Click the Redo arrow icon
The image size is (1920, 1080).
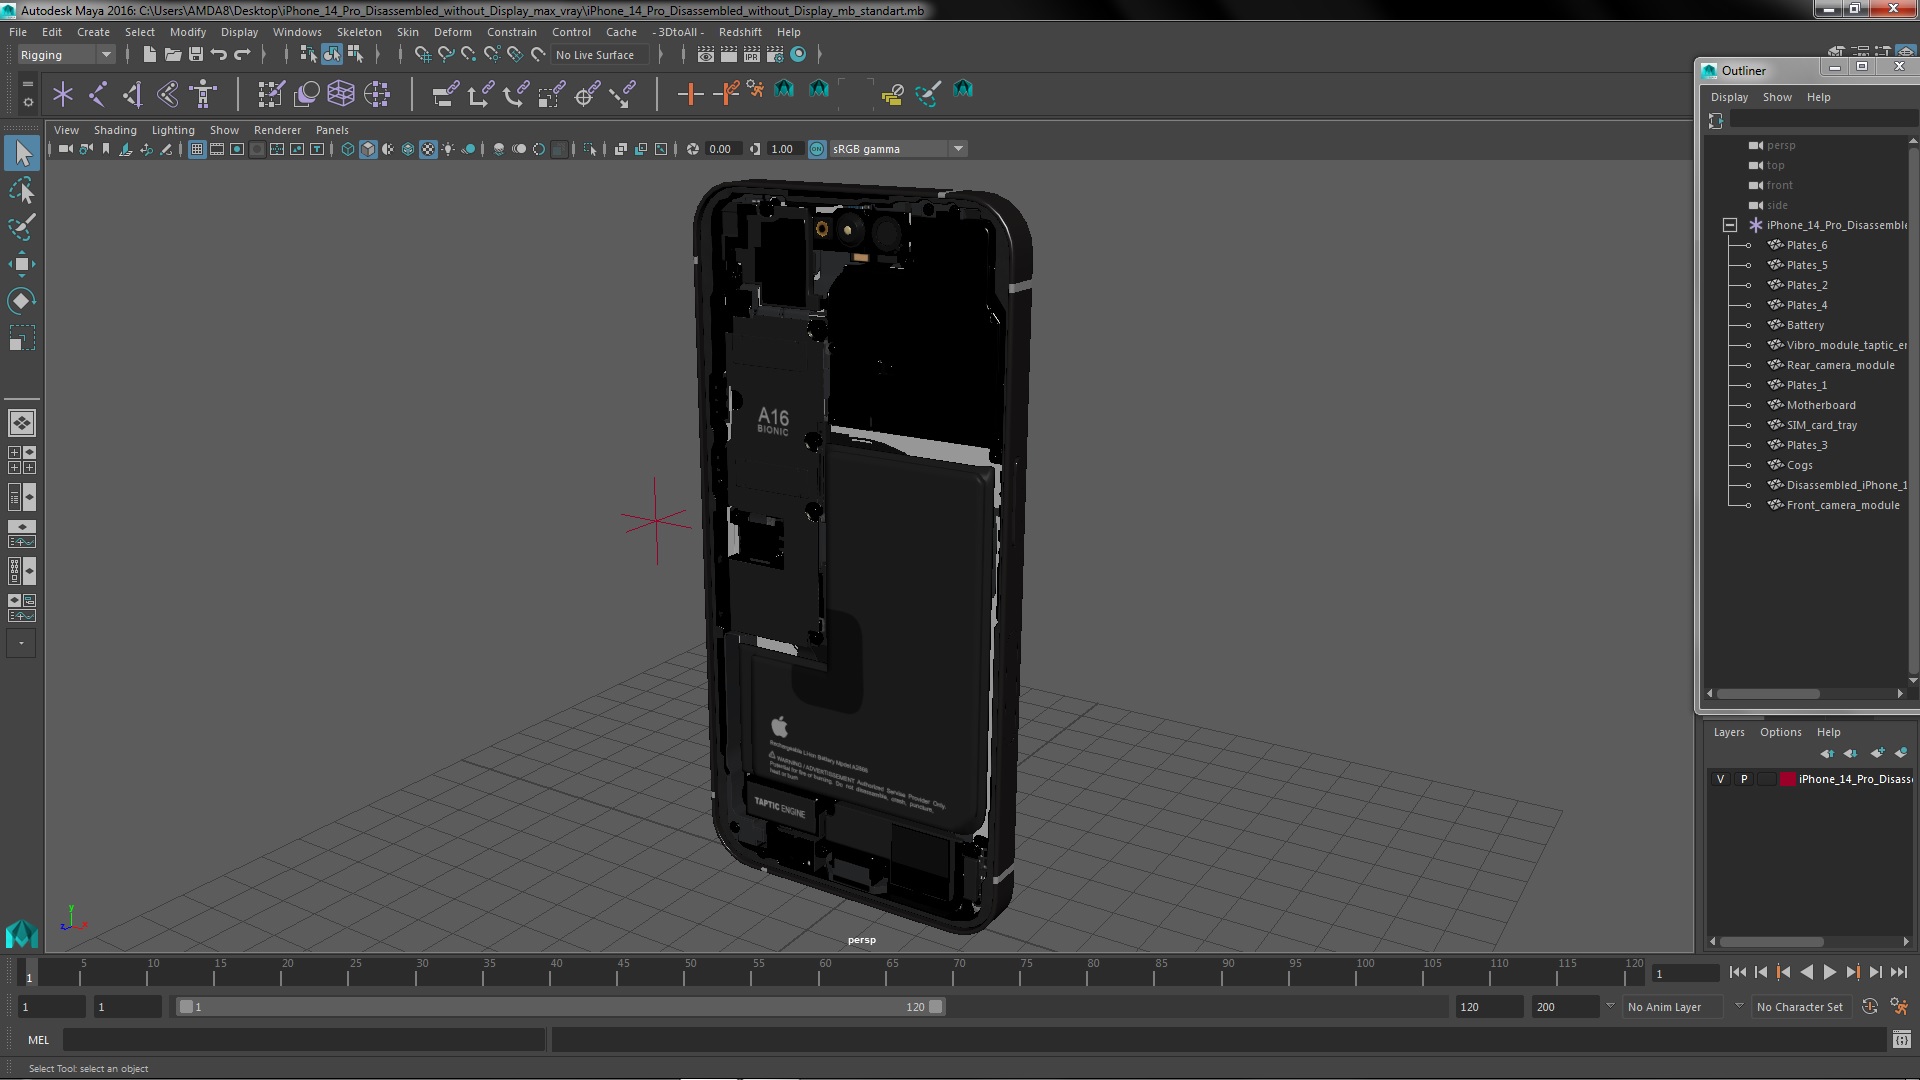(242, 54)
